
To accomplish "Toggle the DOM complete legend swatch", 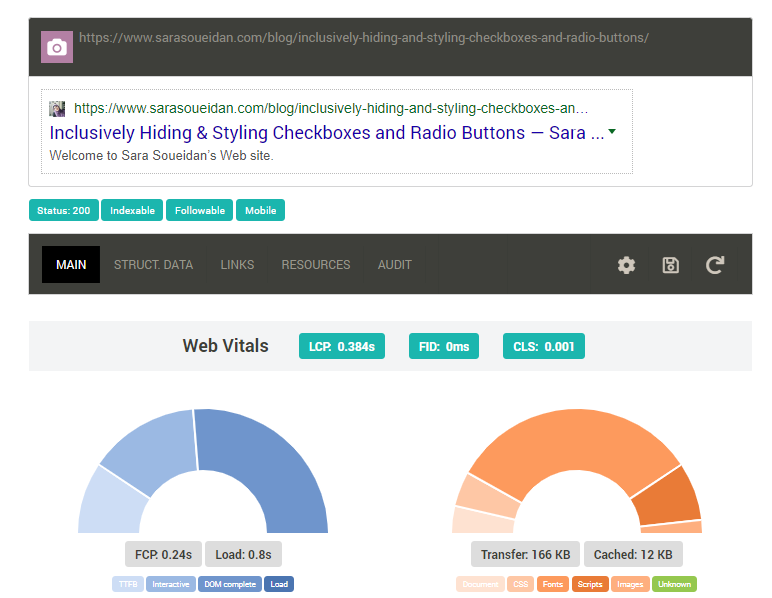I will click(230, 584).
